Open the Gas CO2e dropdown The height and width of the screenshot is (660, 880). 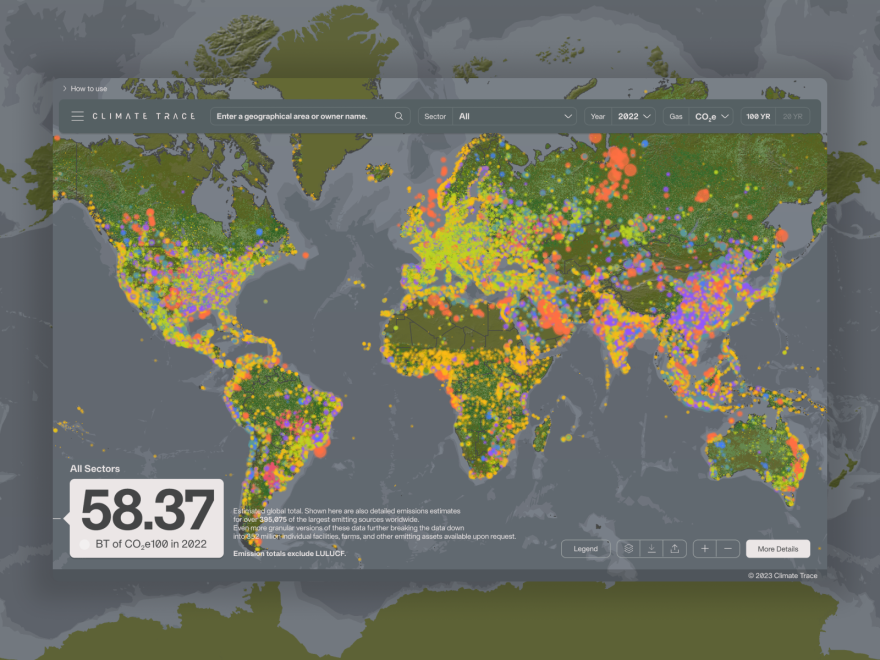[712, 116]
